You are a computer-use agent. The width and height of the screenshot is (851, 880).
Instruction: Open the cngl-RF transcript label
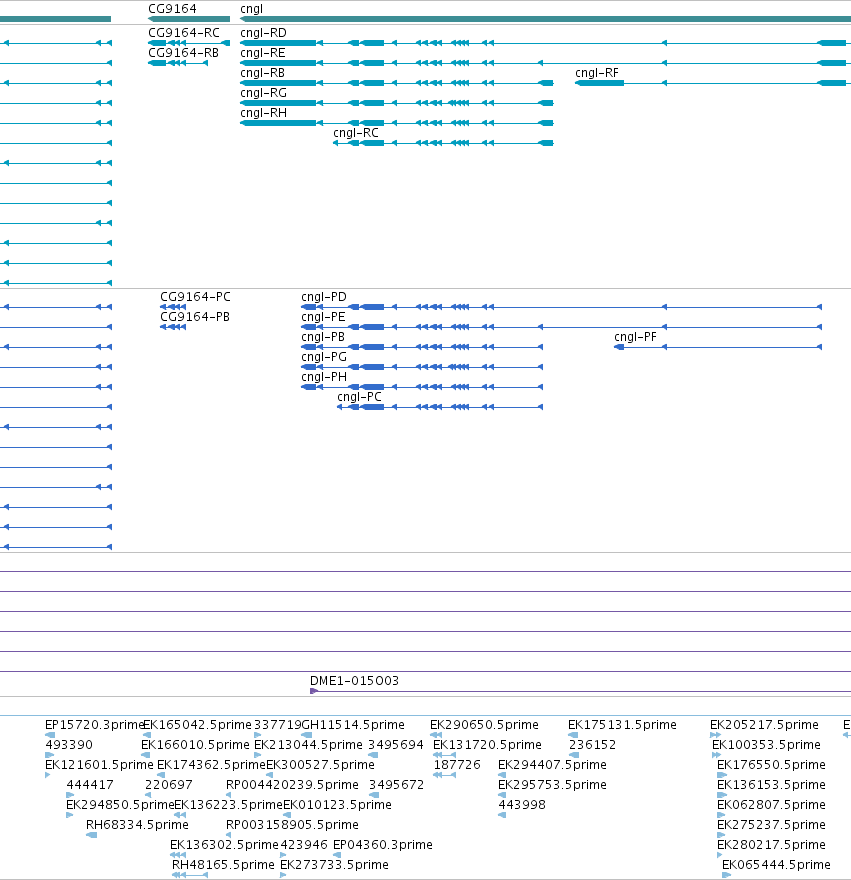tap(597, 73)
